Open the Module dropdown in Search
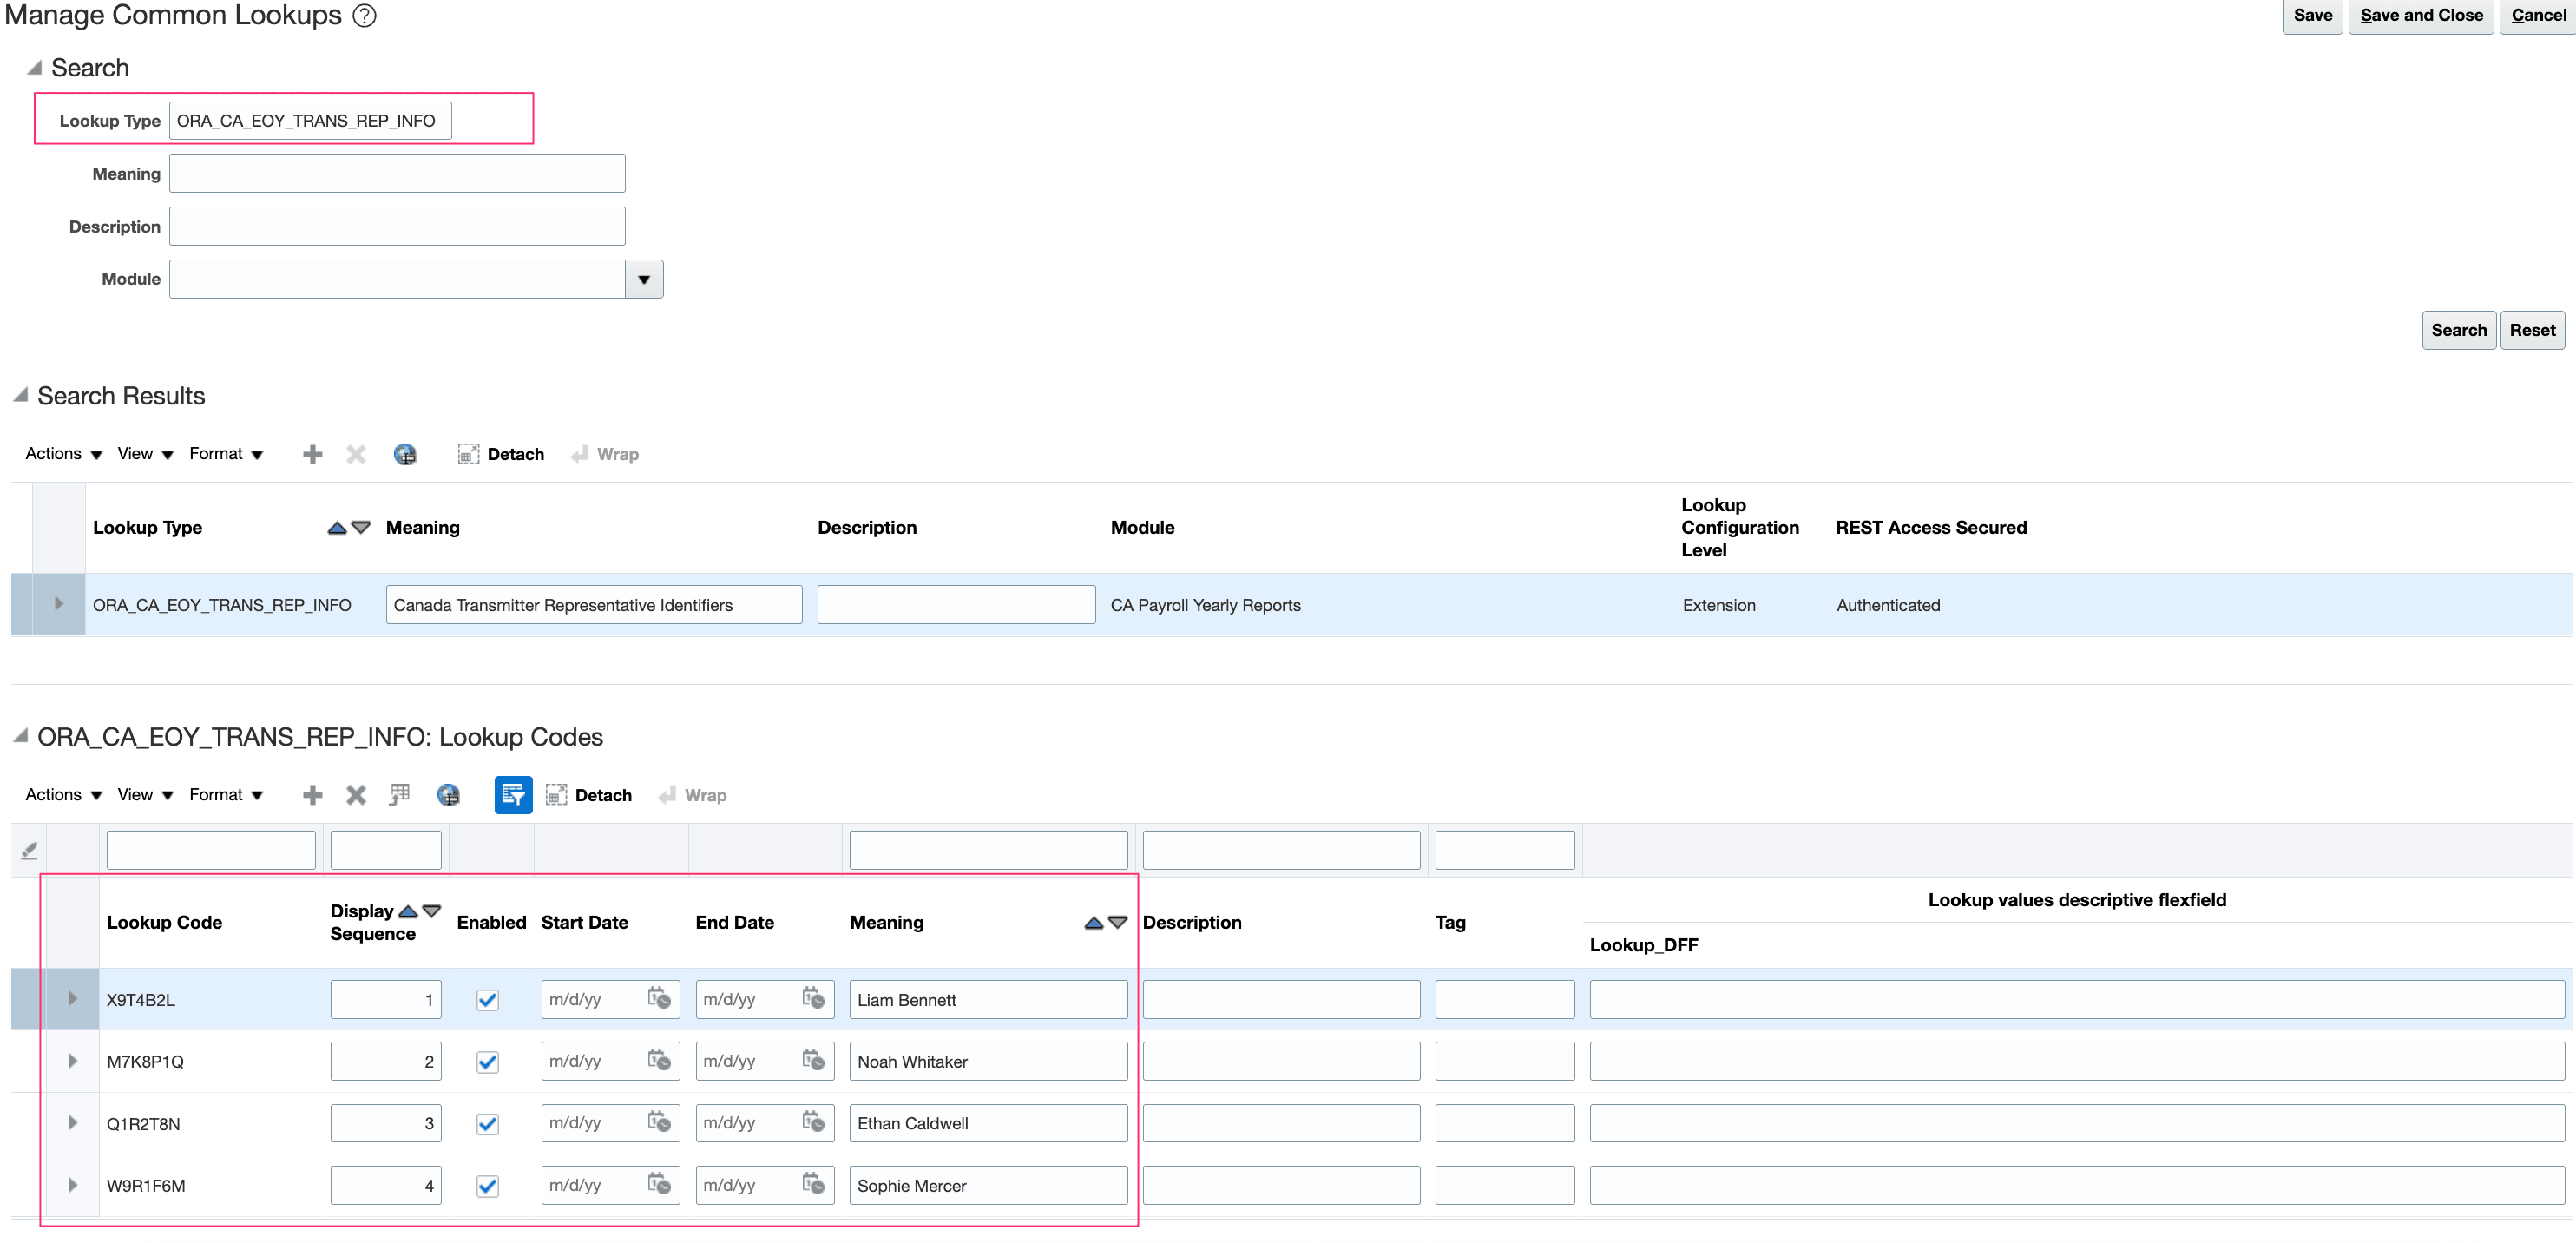 tap(644, 279)
